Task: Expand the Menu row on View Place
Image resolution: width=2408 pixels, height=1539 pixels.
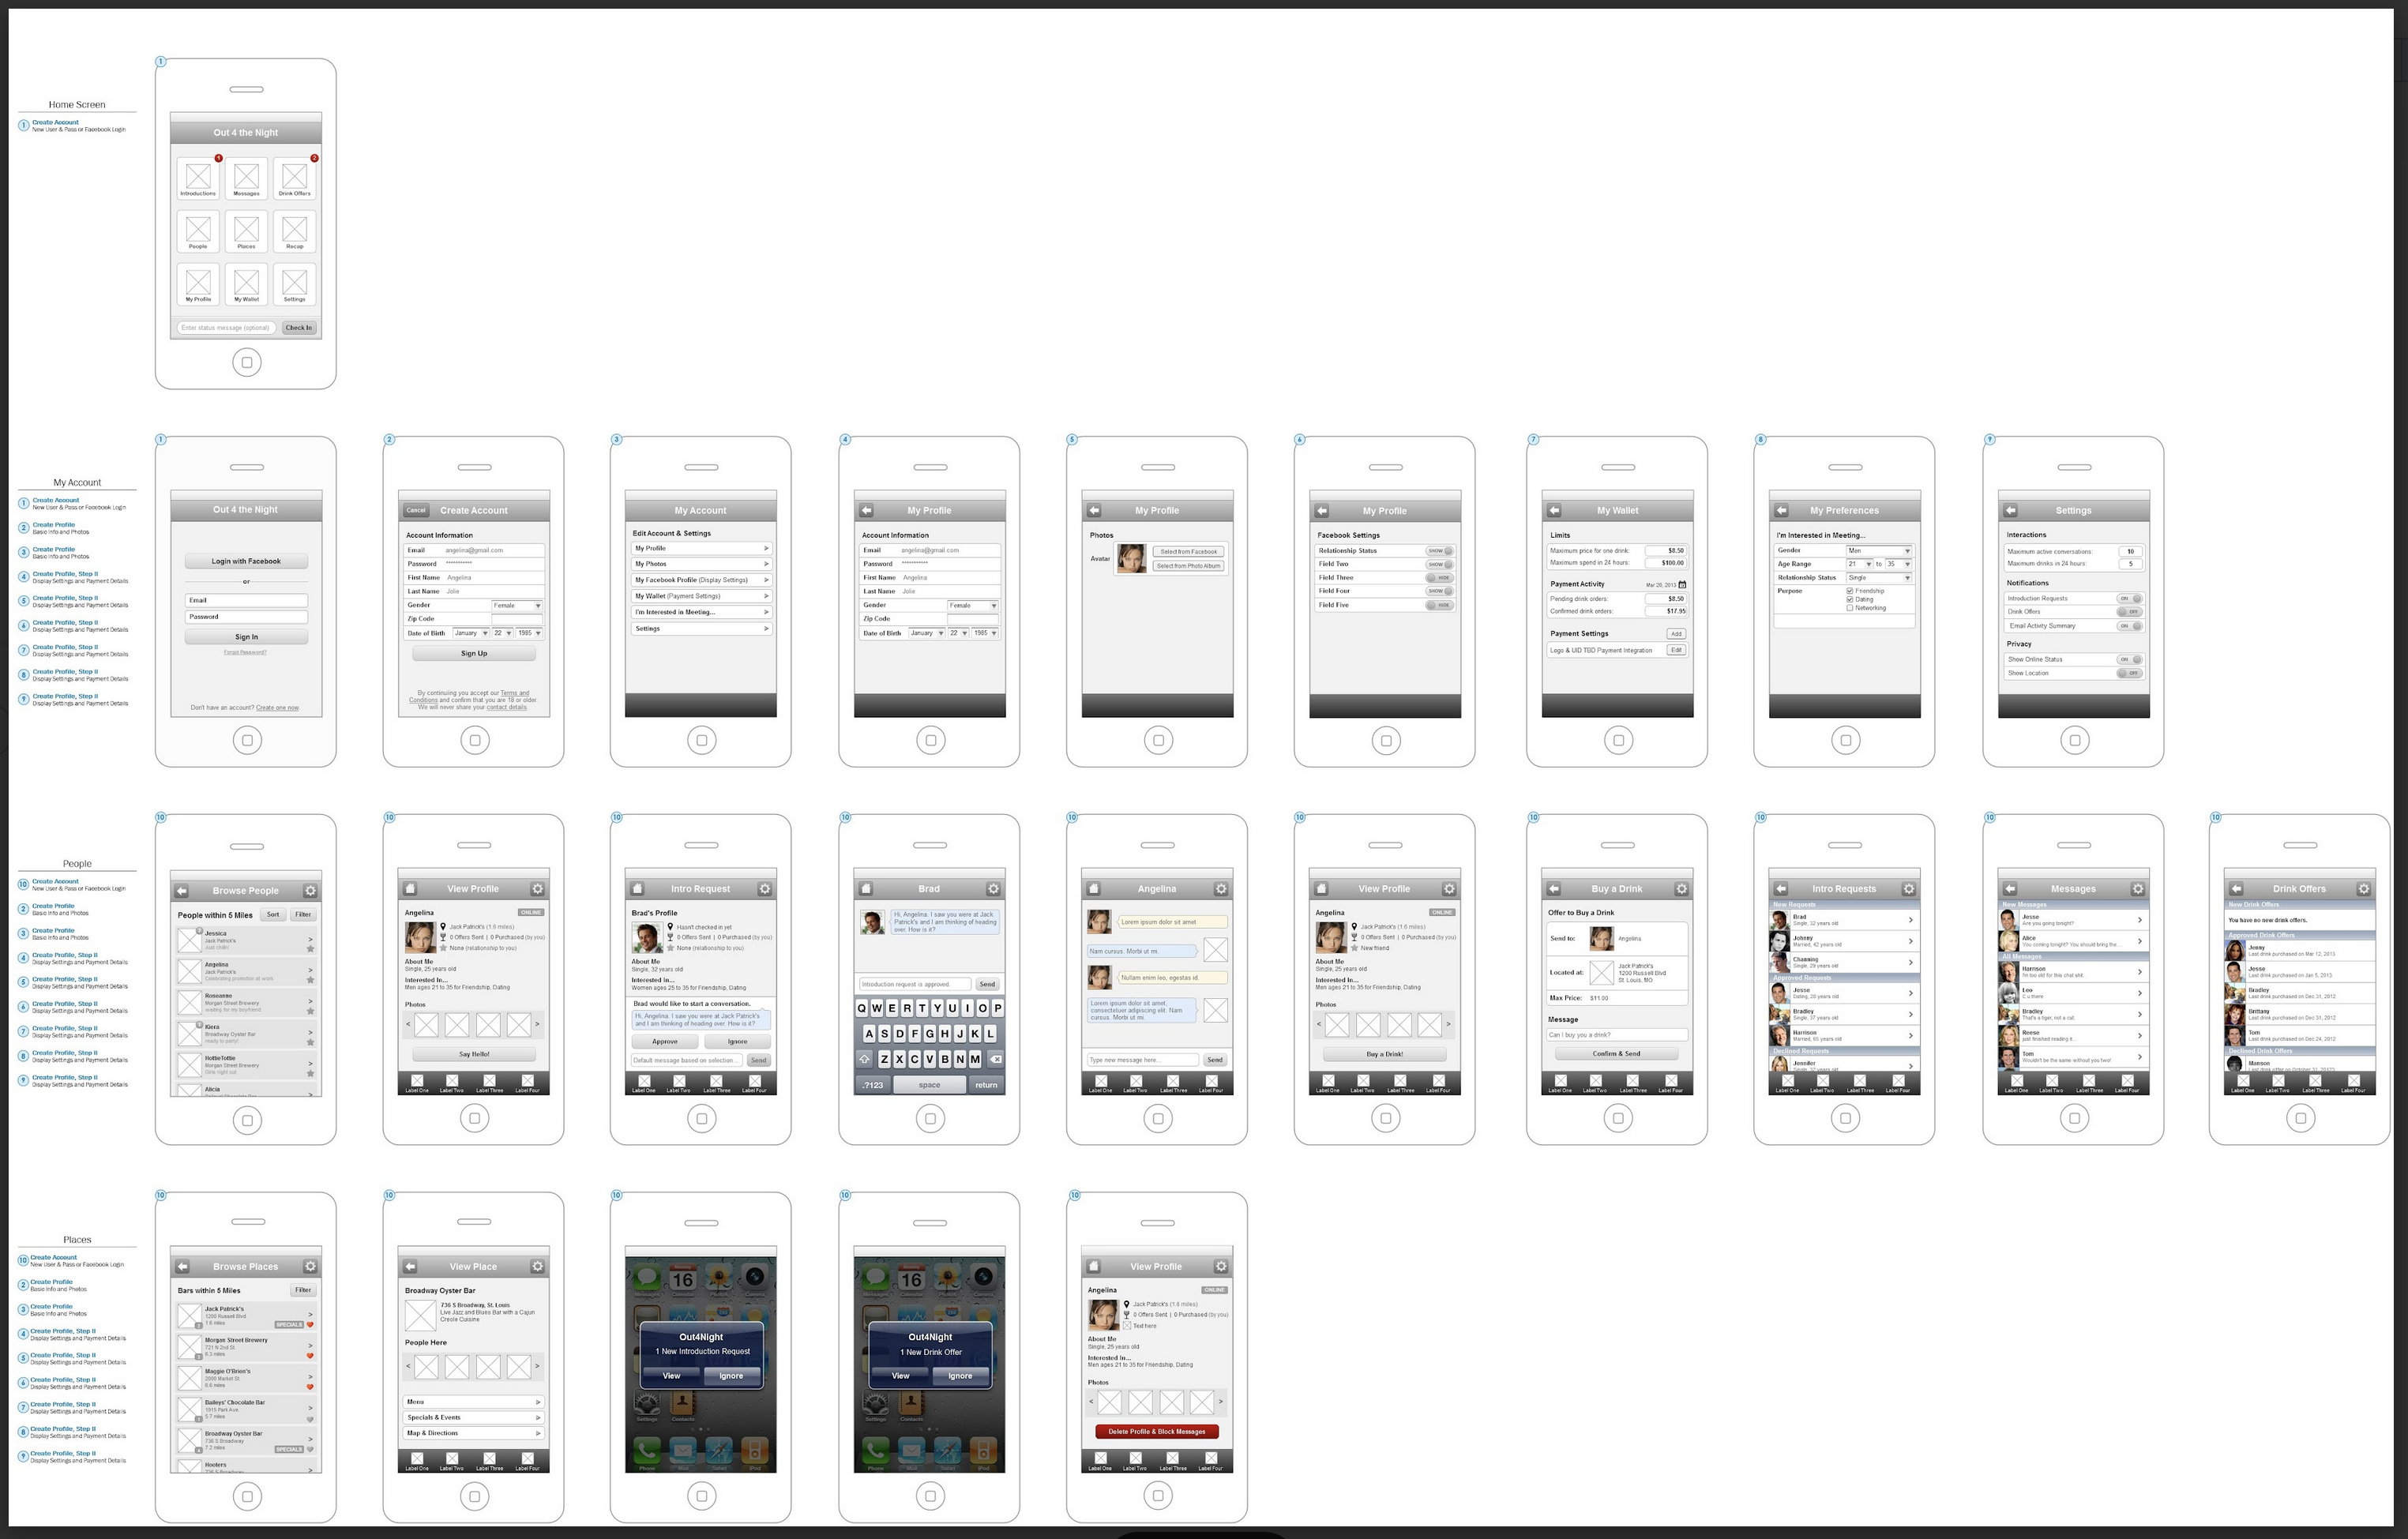Action: pos(474,1402)
